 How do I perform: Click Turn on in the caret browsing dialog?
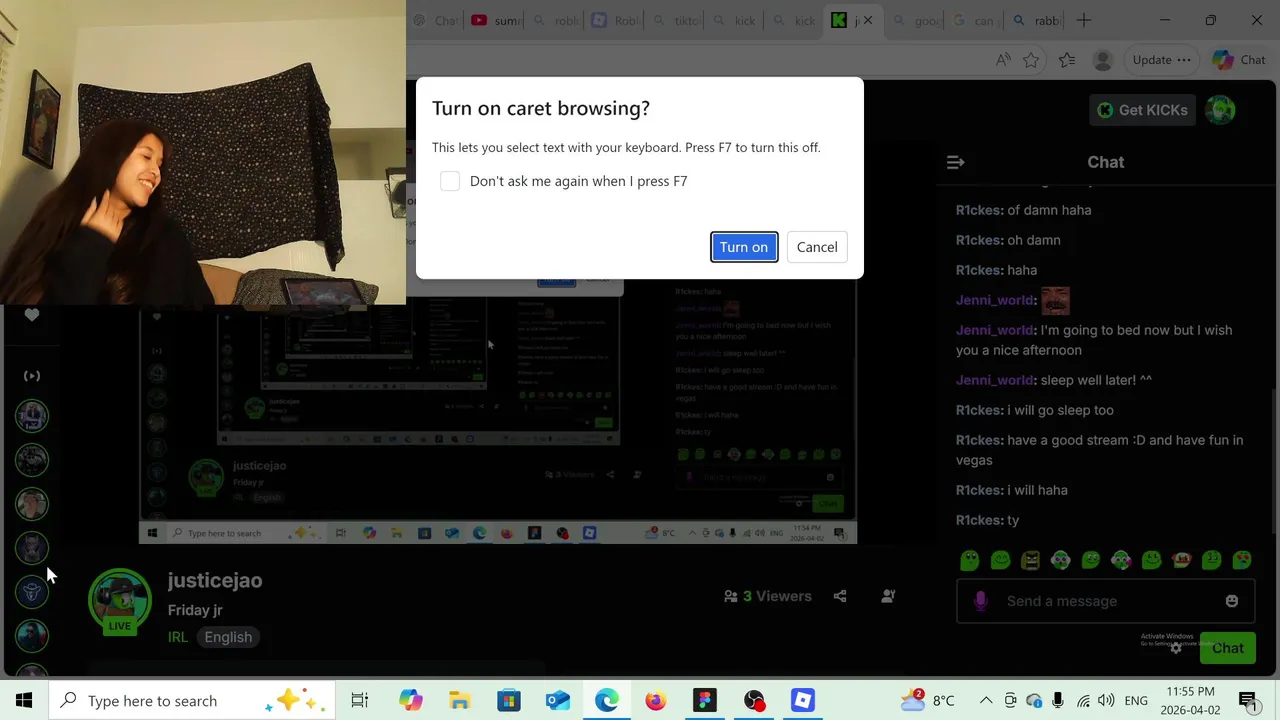tap(744, 247)
